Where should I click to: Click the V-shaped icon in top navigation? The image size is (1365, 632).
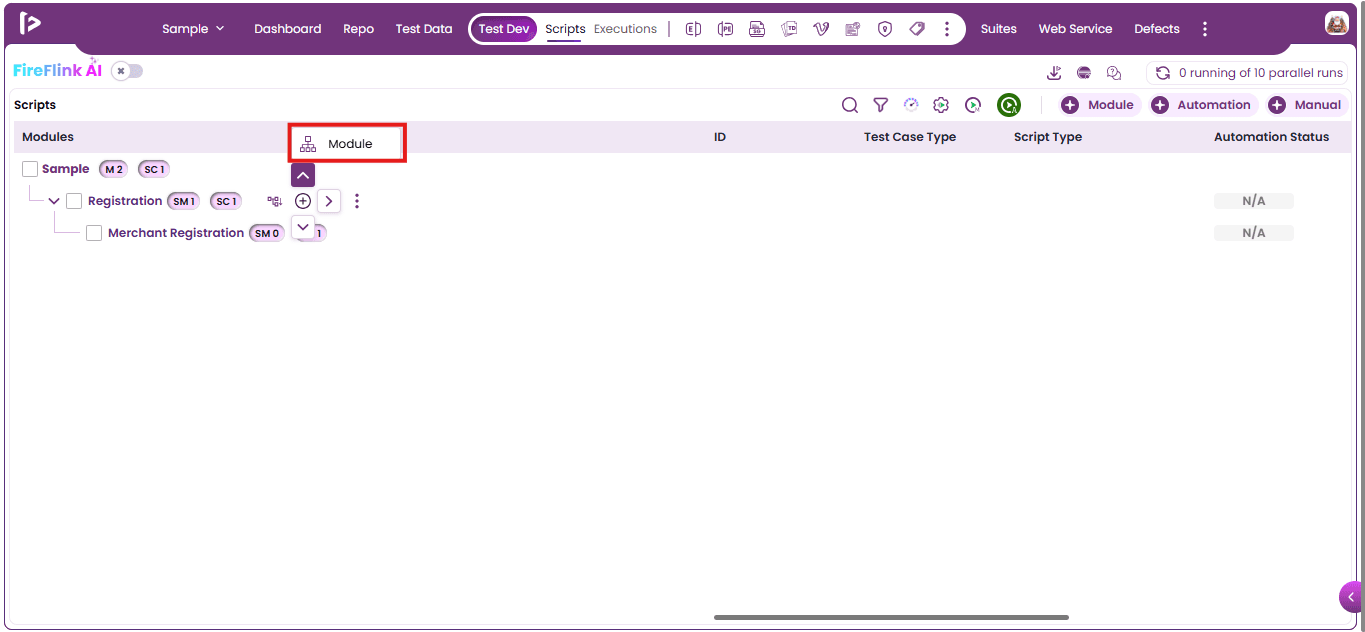(x=821, y=29)
